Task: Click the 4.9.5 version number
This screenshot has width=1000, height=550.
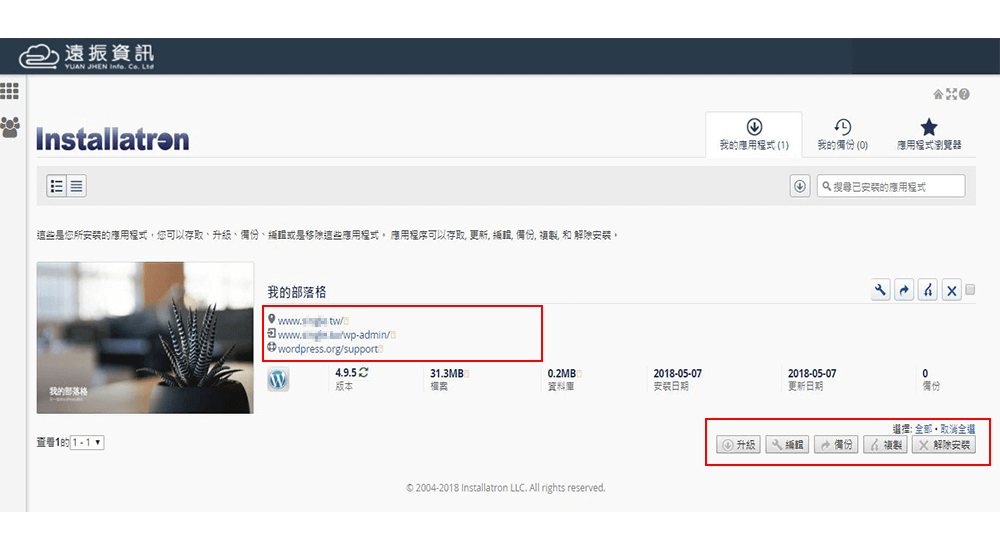Action: pyautogui.click(x=346, y=373)
